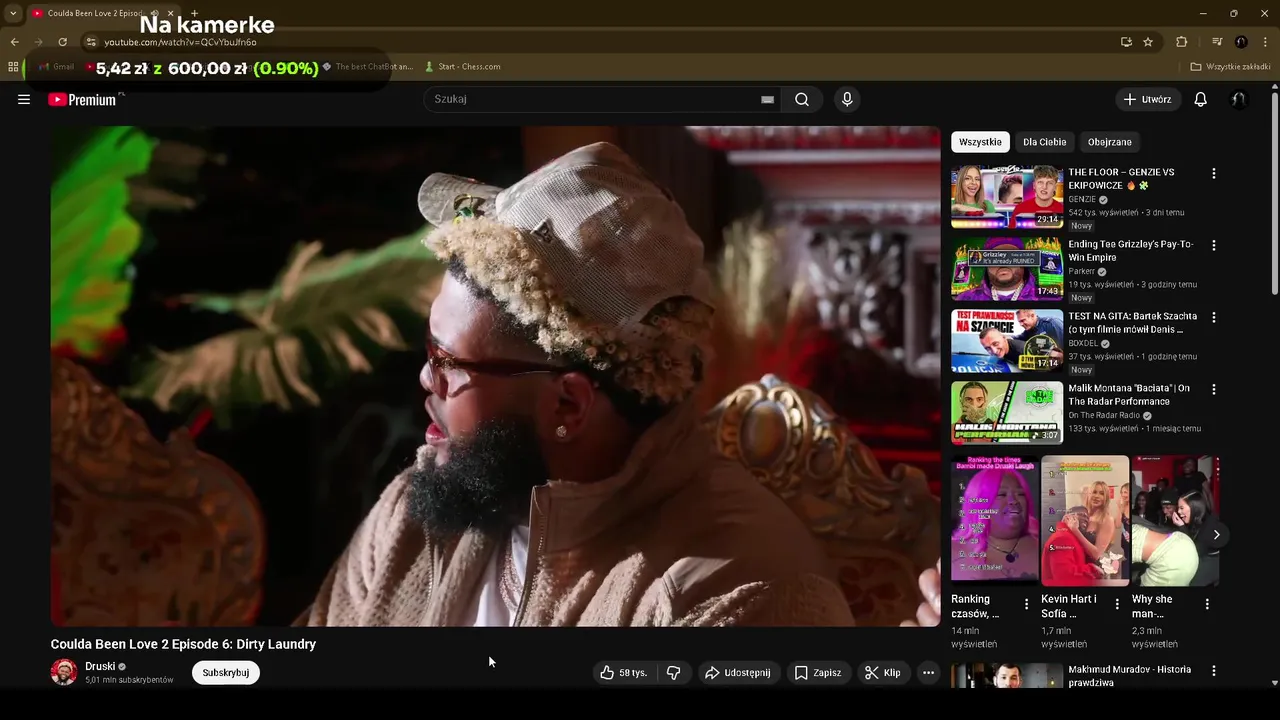Open more actions ellipsis below the video
Viewport: 1280px width, 720px height.
tap(928, 673)
